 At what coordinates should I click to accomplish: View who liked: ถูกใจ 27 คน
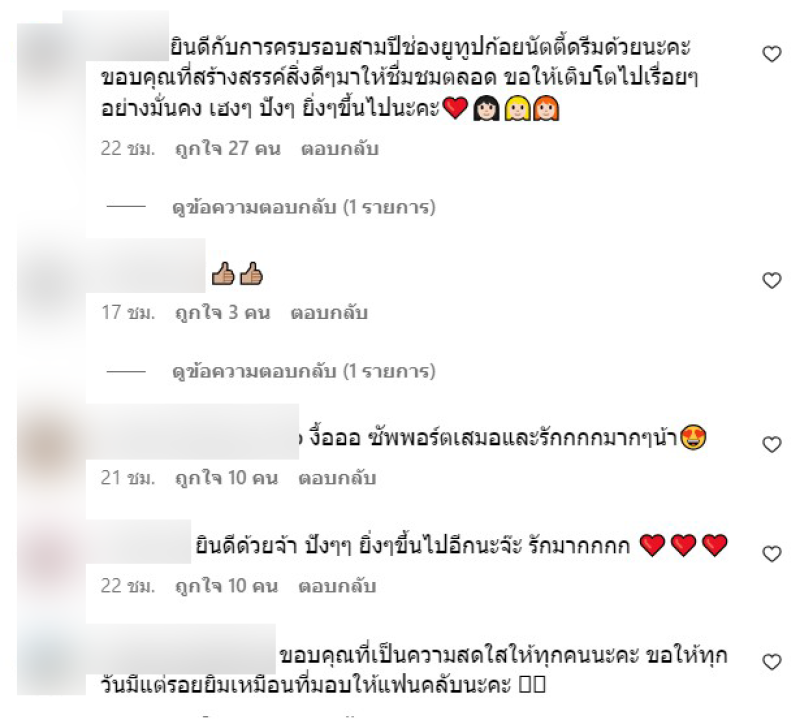pos(228,149)
